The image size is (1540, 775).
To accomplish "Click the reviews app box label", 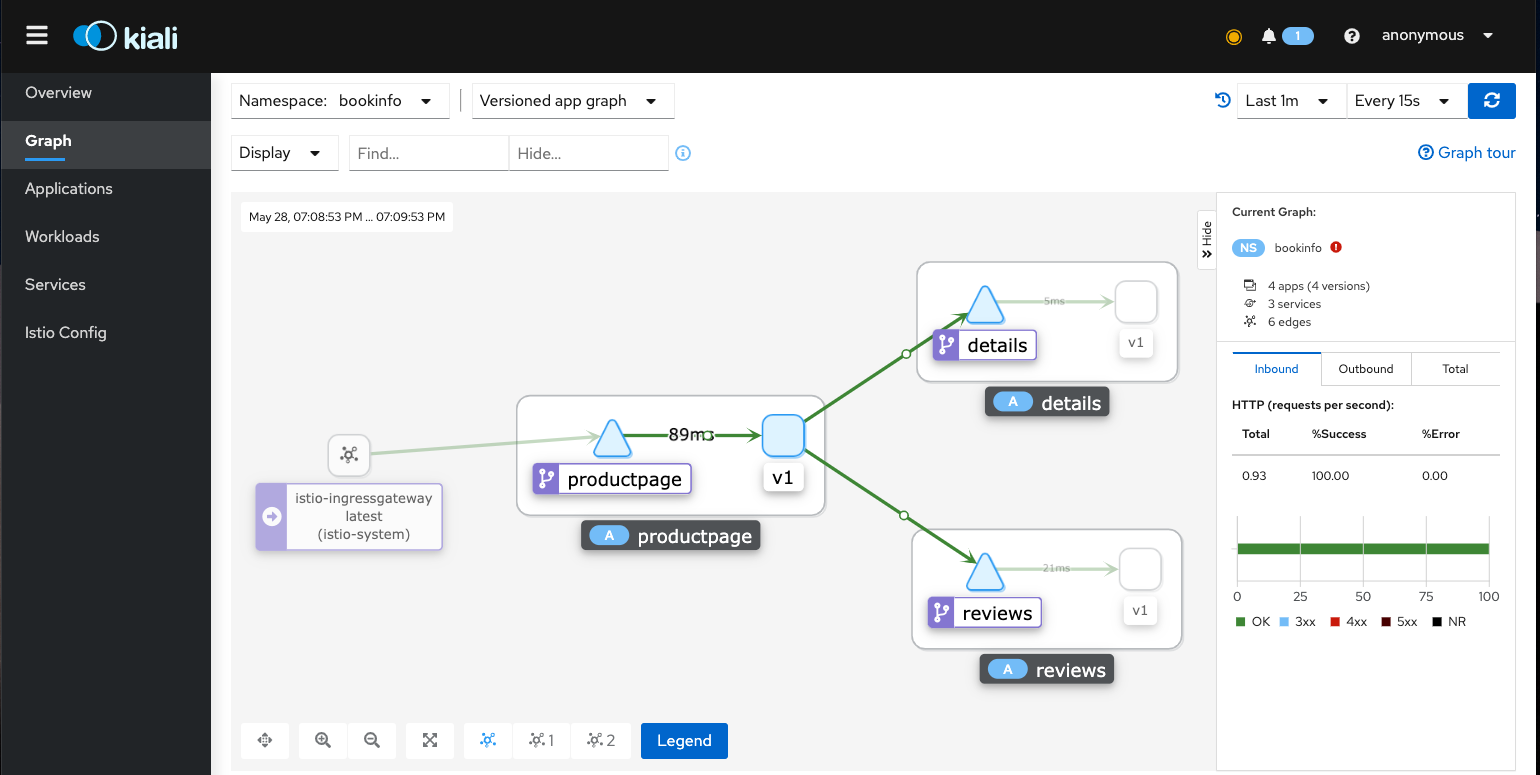I will (1046, 670).
